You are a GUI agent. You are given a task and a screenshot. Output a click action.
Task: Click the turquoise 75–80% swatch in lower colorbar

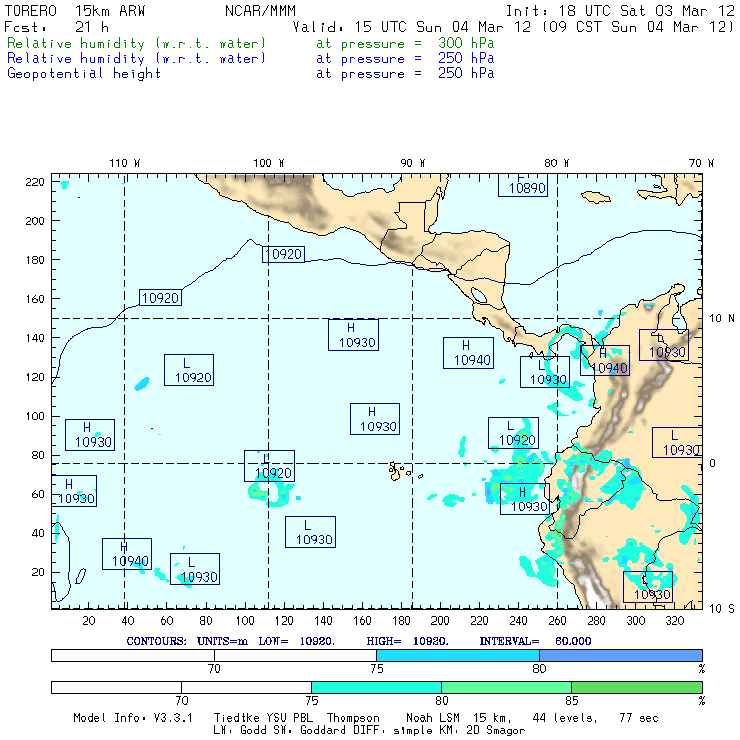click(x=376, y=687)
